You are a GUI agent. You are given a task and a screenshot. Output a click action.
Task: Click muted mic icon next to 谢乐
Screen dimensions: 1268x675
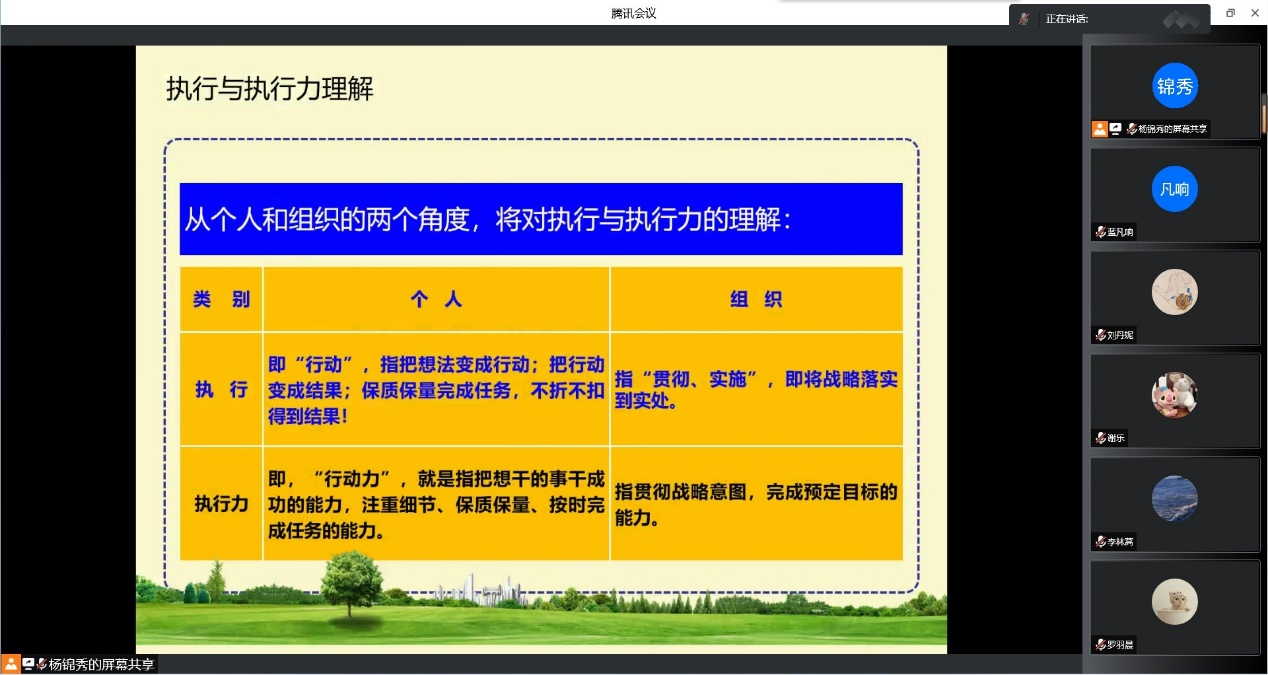pos(1100,438)
